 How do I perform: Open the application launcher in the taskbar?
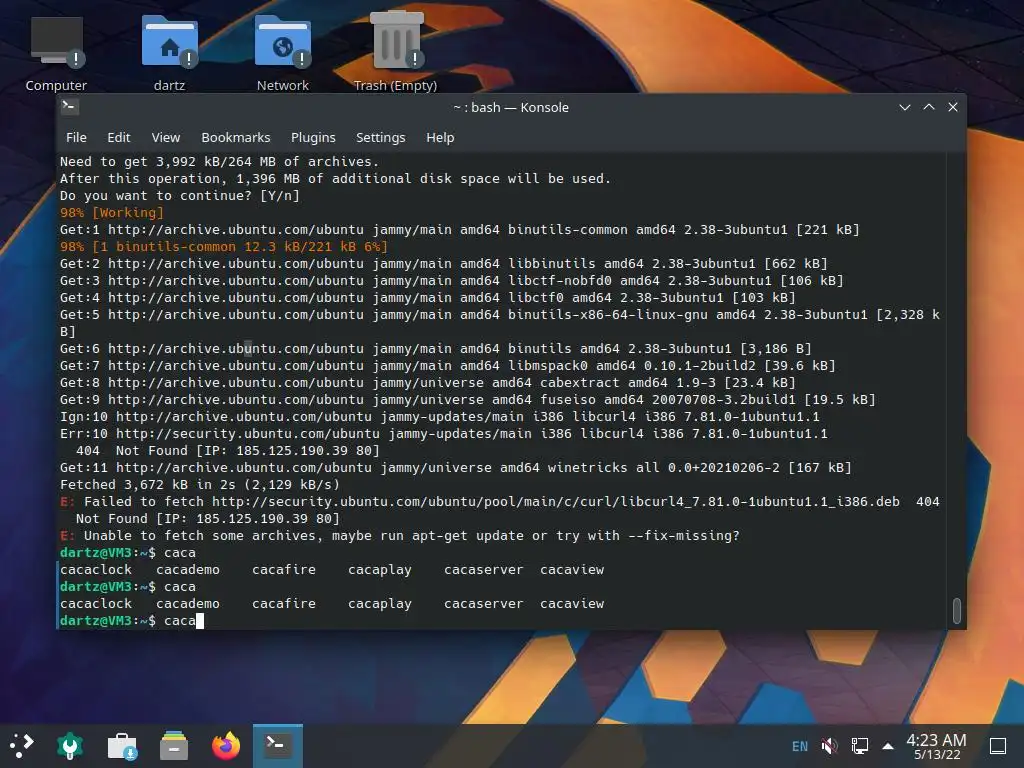(x=21, y=745)
